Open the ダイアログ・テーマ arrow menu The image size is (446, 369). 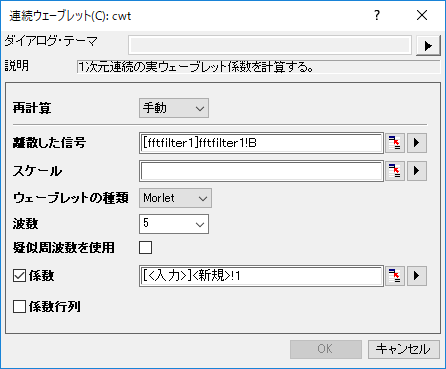click(x=428, y=45)
